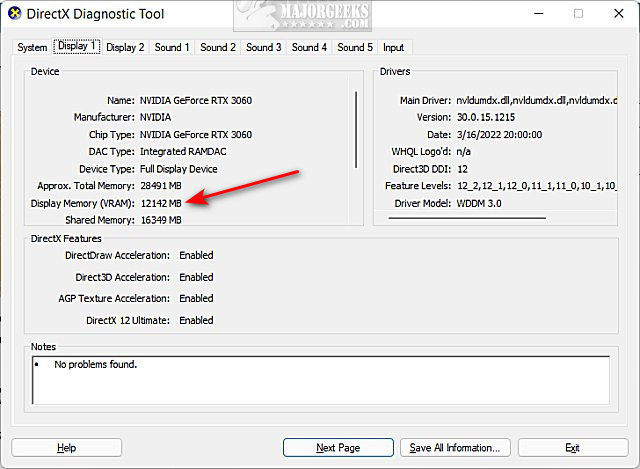Close the DirectX Diagnostic Tool window
The height and width of the screenshot is (469, 640).
pos(619,13)
